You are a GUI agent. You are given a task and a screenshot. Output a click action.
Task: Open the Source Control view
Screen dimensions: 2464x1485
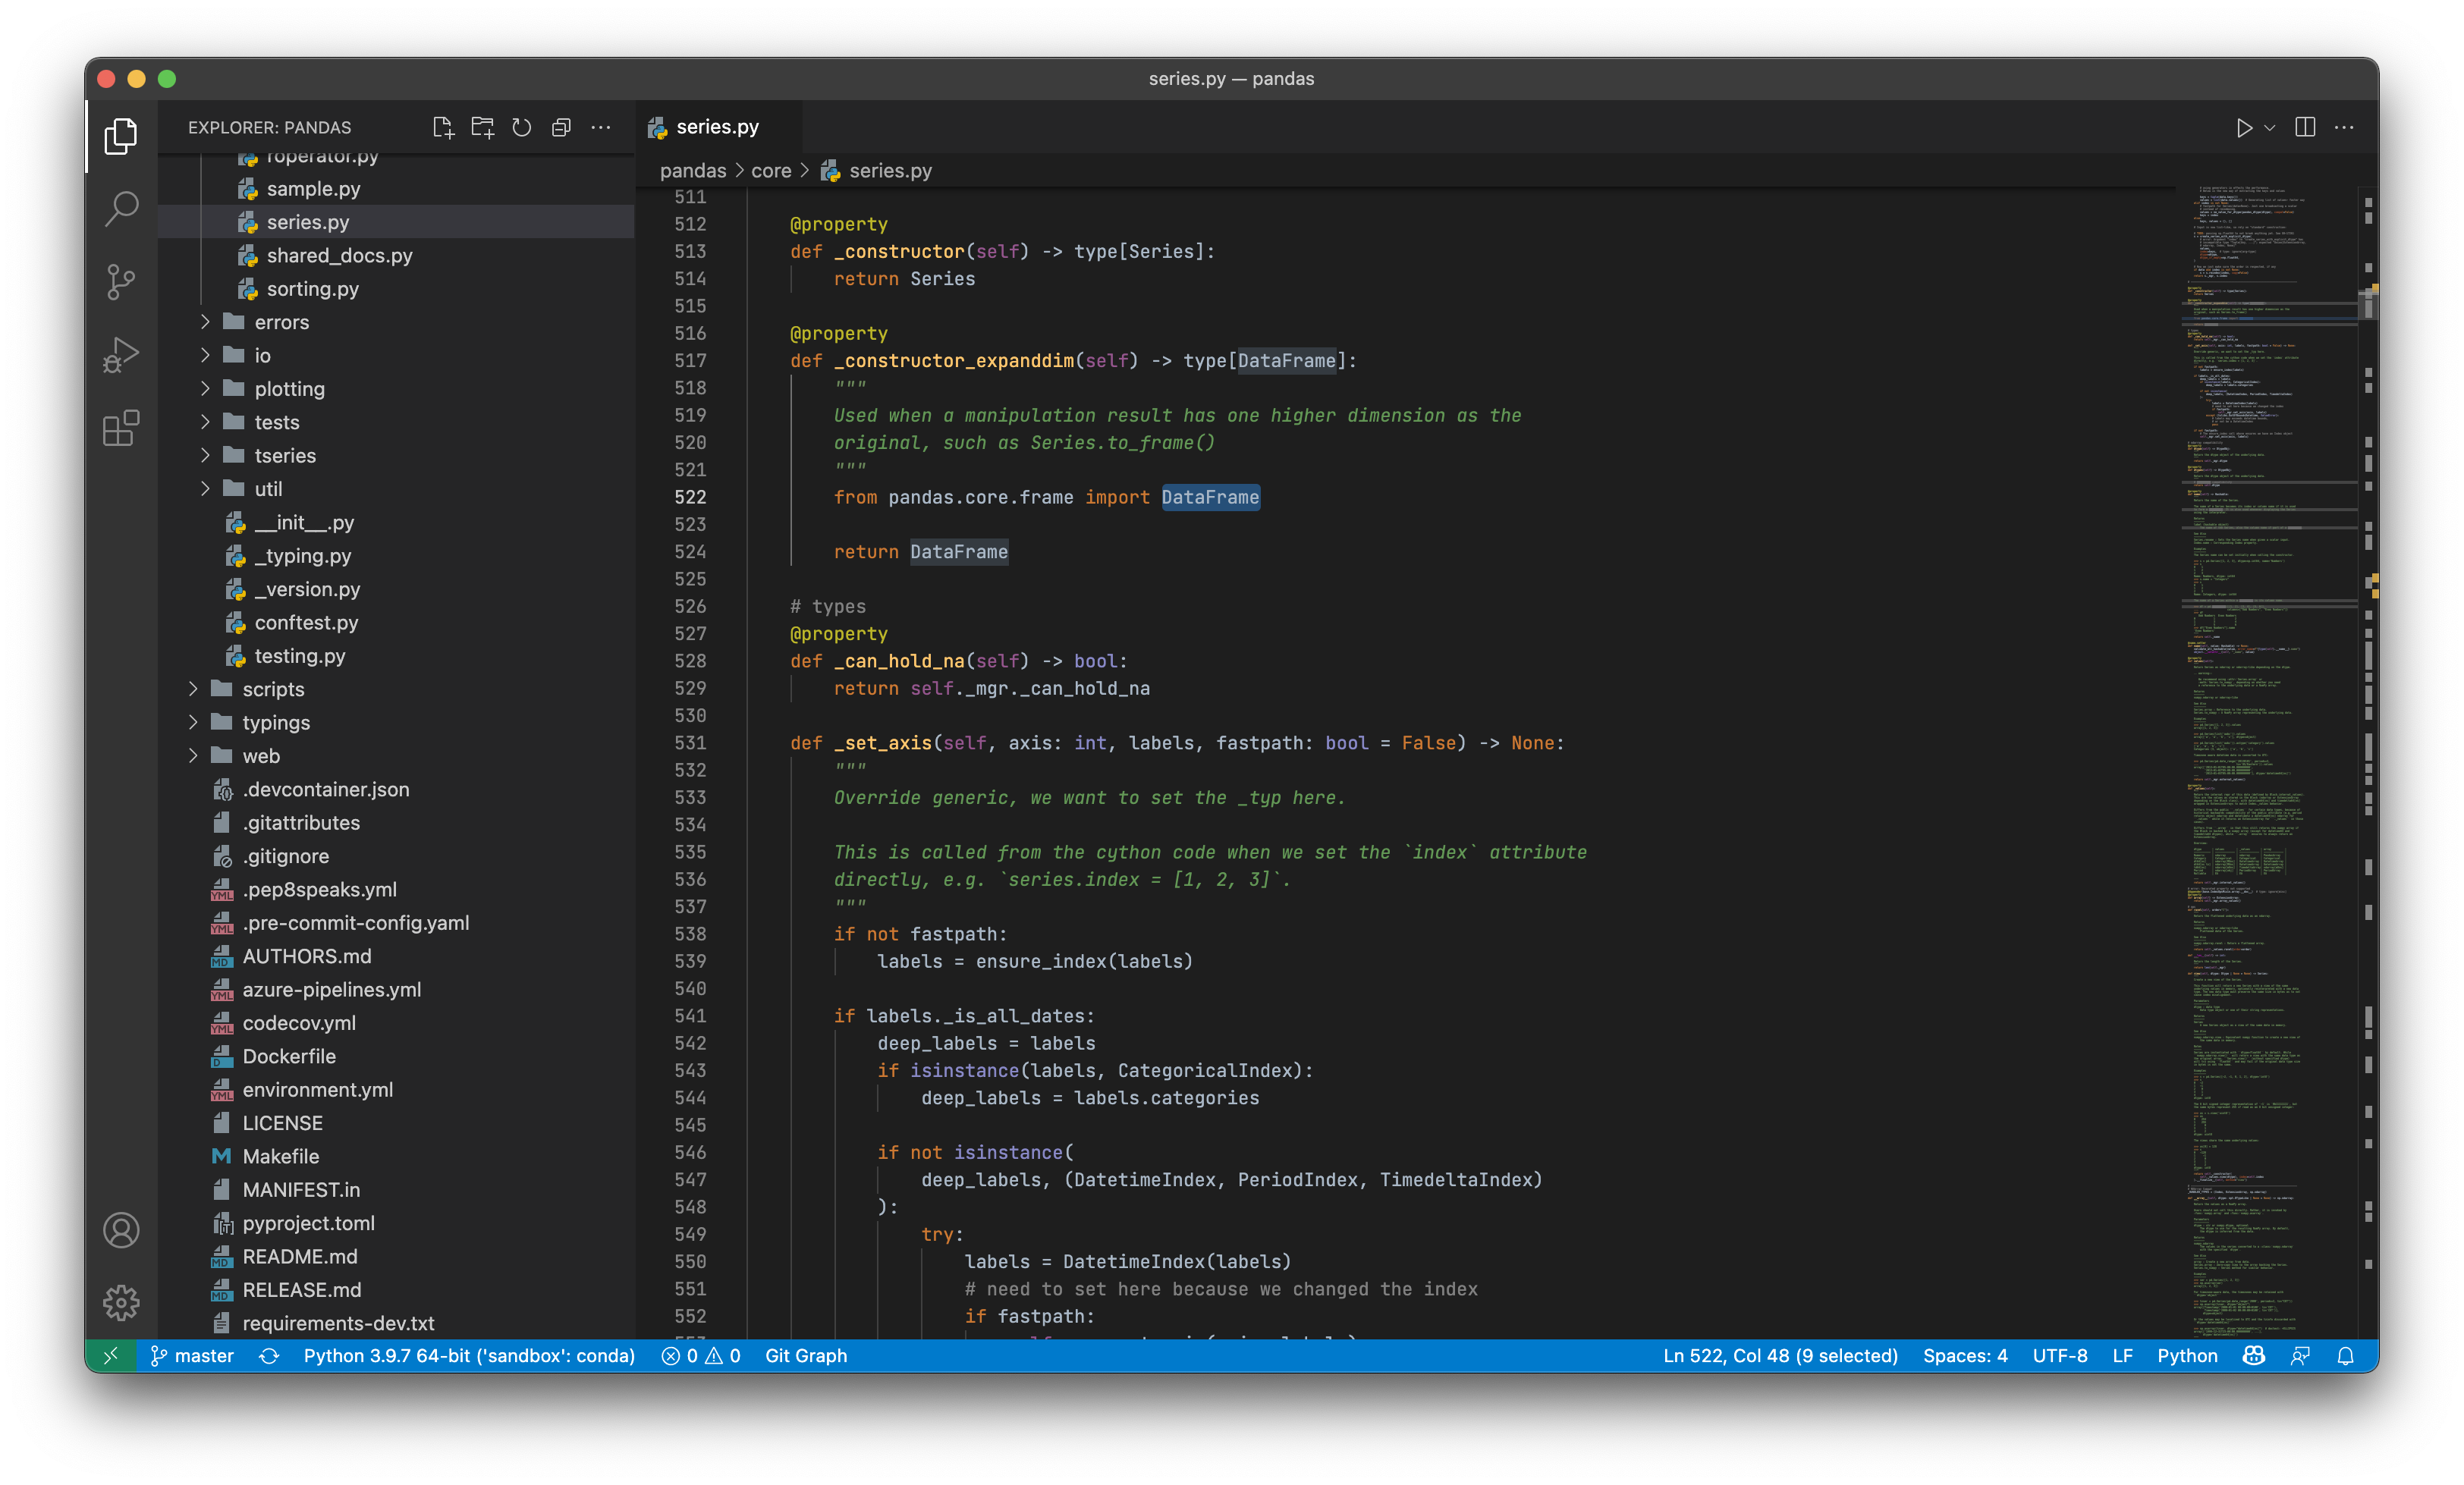(x=121, y=282)
